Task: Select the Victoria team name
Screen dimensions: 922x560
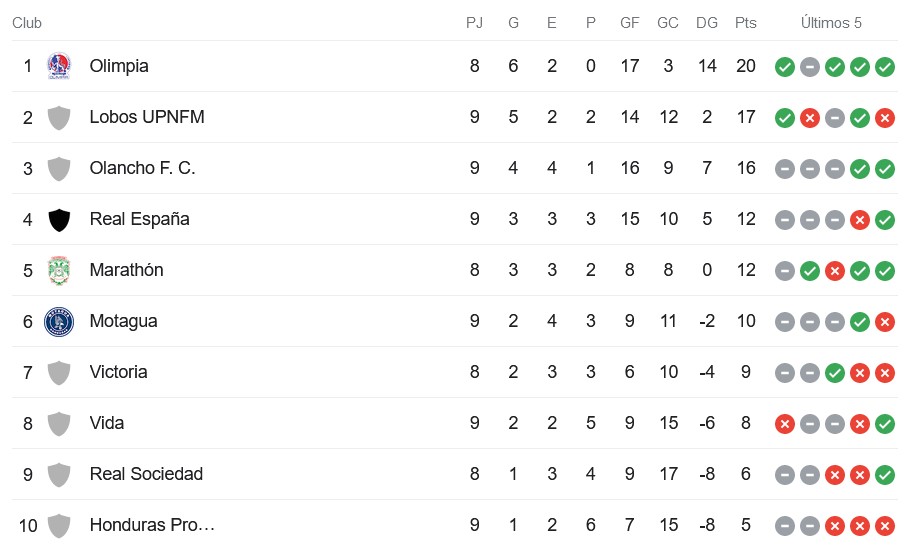Action: pyautogui.click(x=118, y=372)
